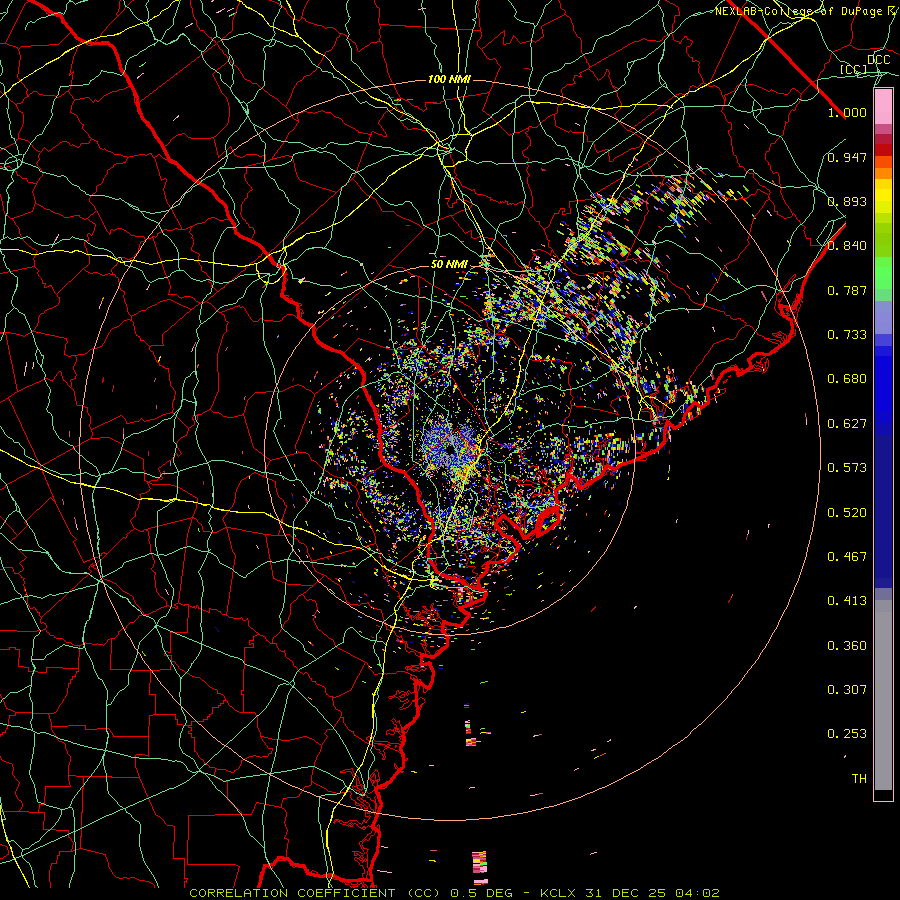
Task: Click the 0.253 color scale value
Action: [x=847, y=734]
